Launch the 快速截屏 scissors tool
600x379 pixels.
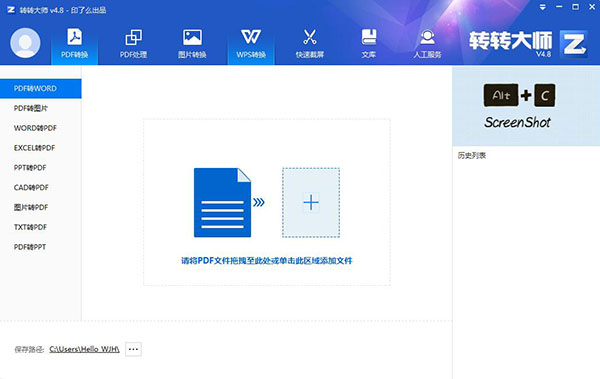pos(310,43)
